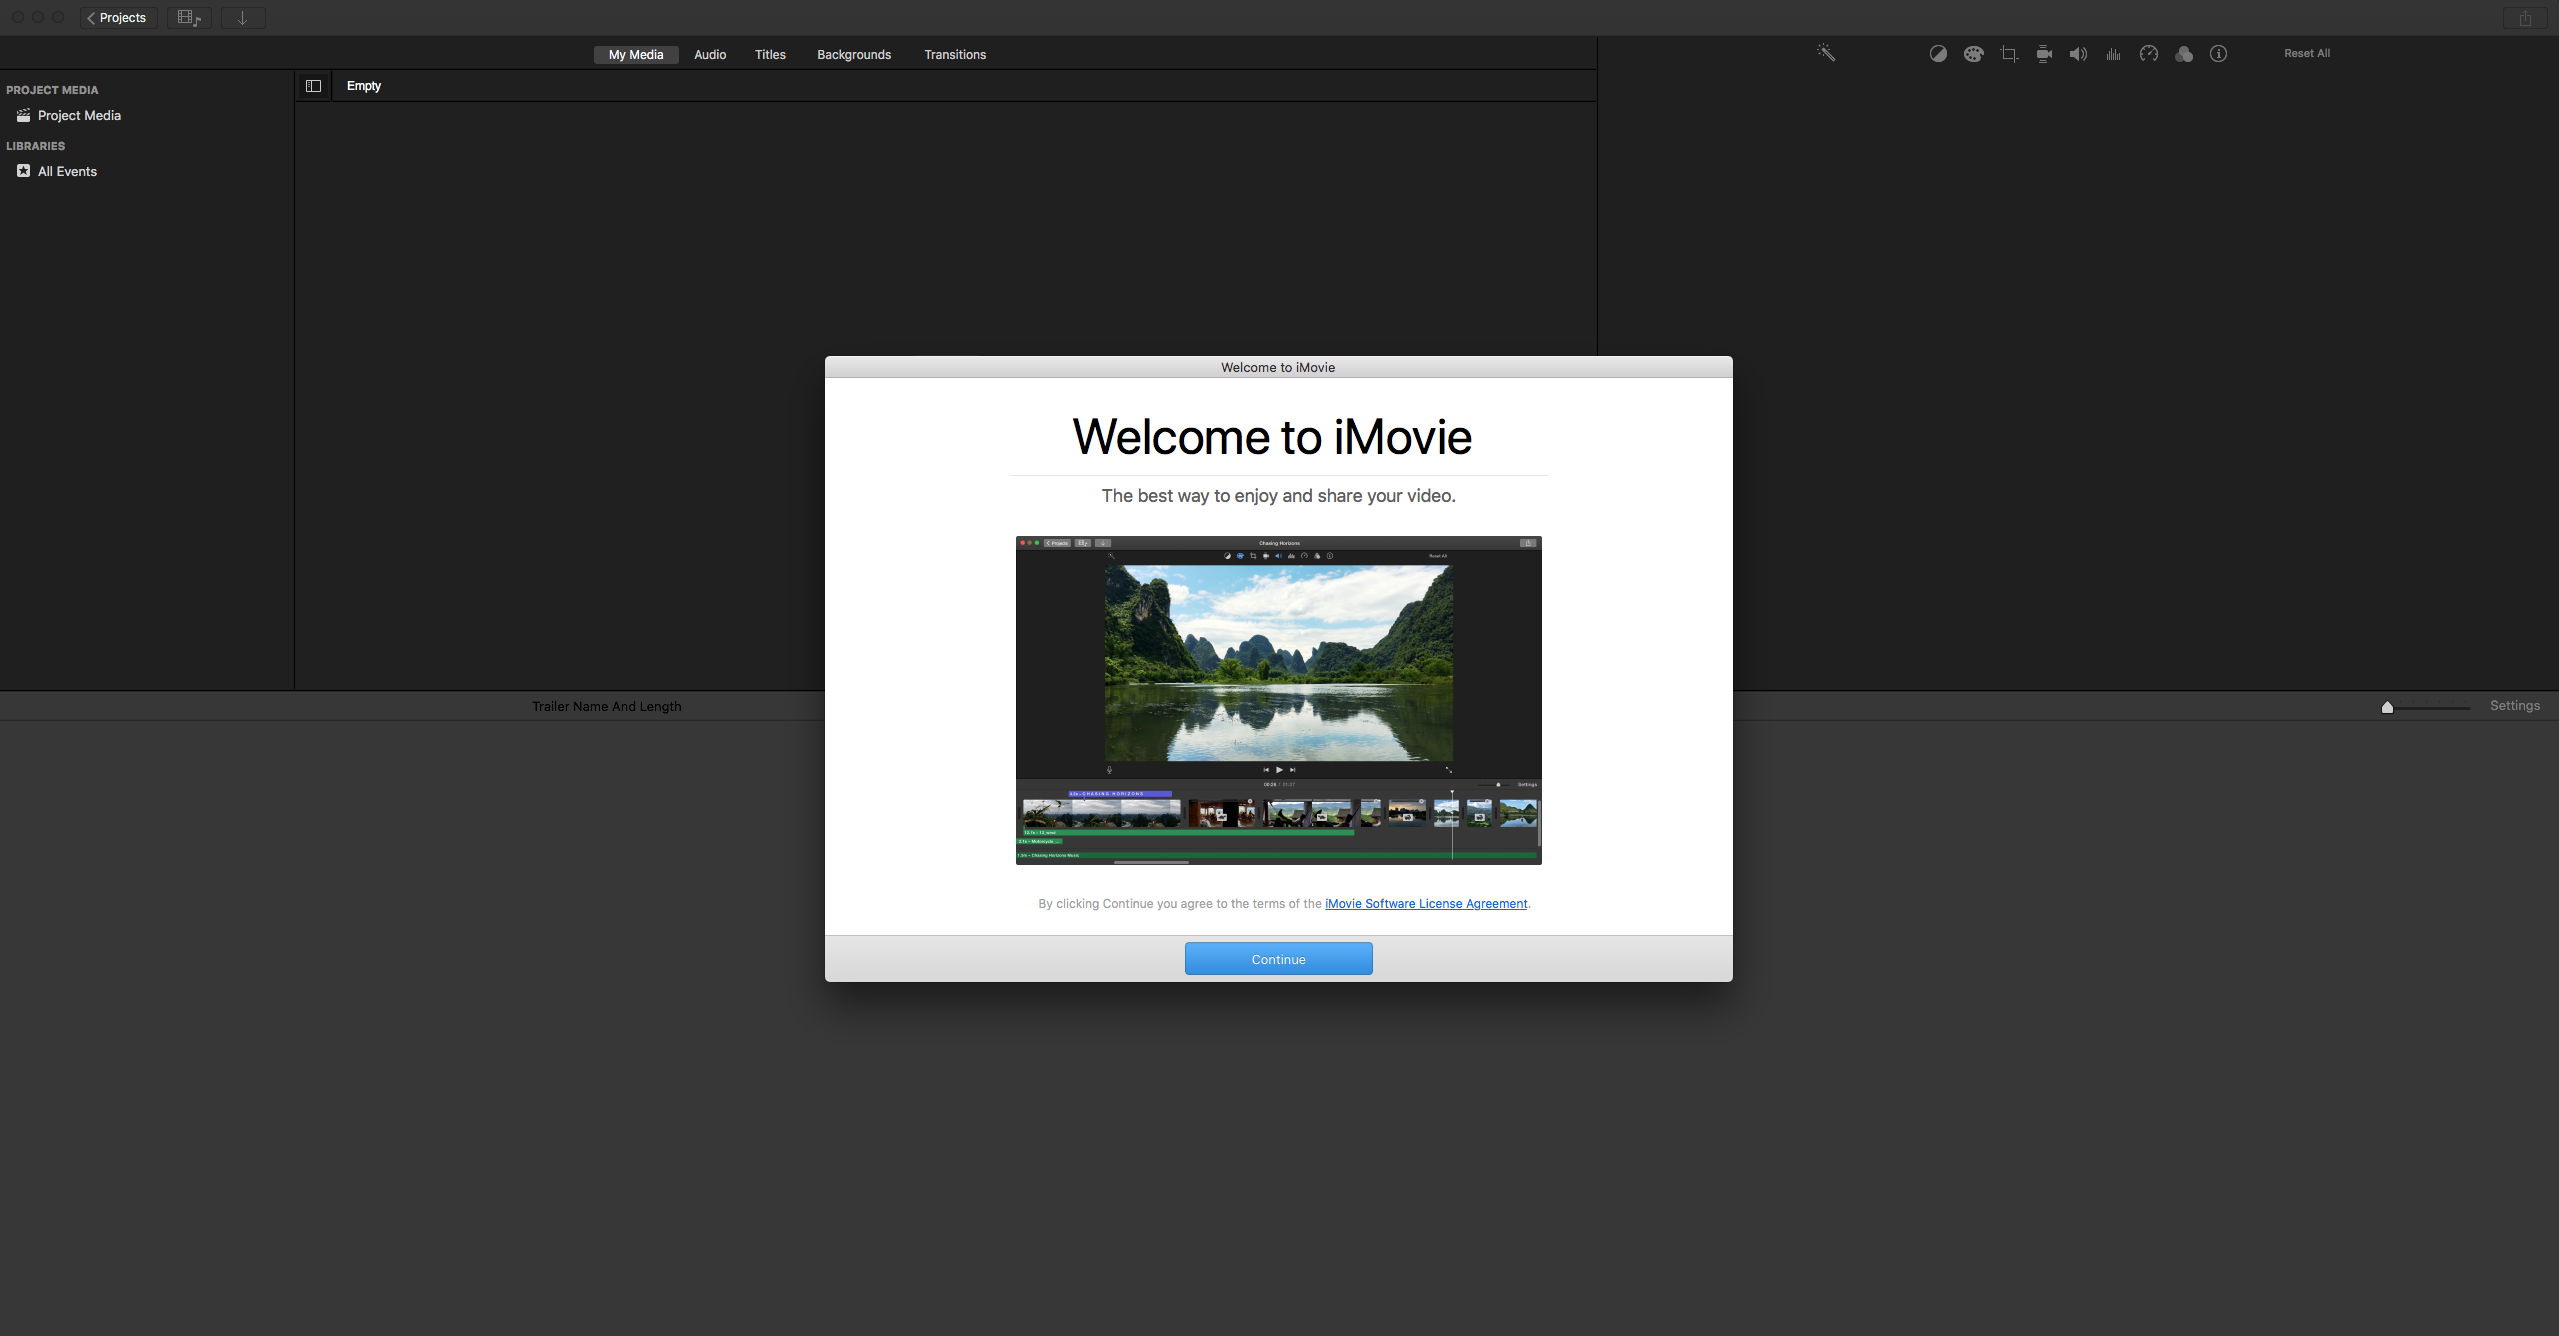The height and width of the screenshot is (1336, 2559).
Task: Toggle the media browser display button
Action: [189, 18]
